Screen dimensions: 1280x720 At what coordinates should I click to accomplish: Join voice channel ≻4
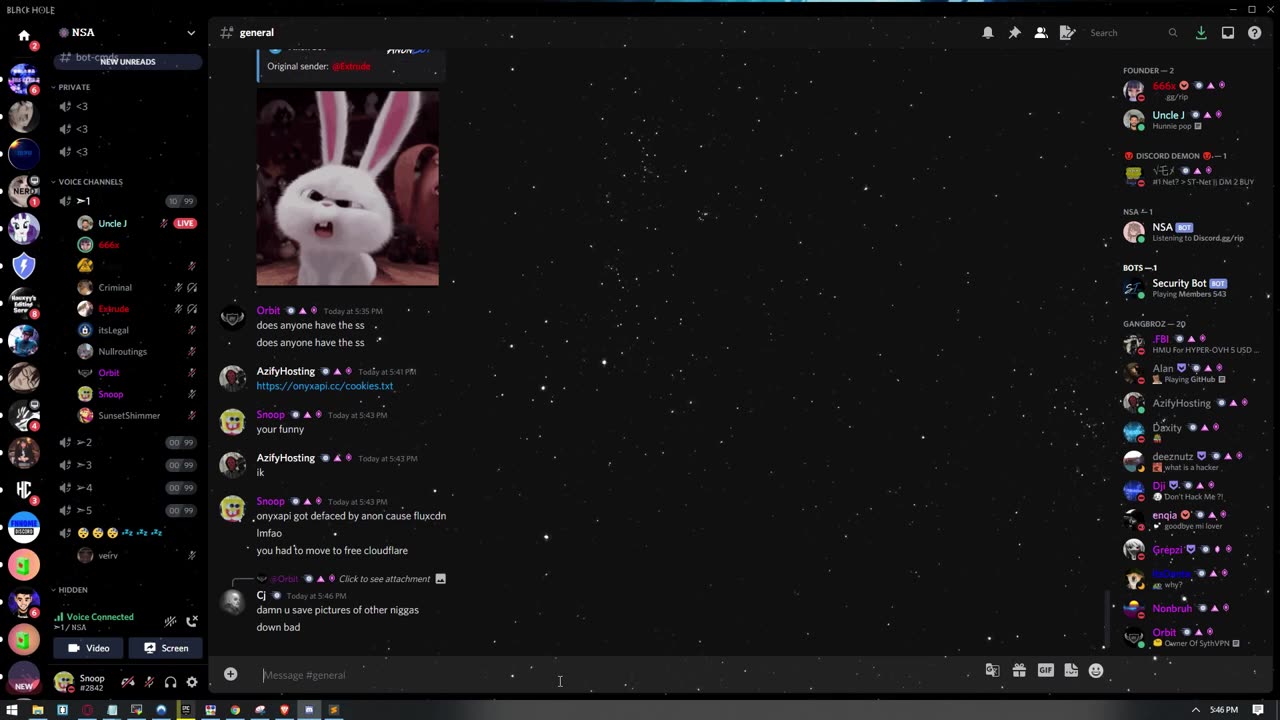tap(126, 488)
